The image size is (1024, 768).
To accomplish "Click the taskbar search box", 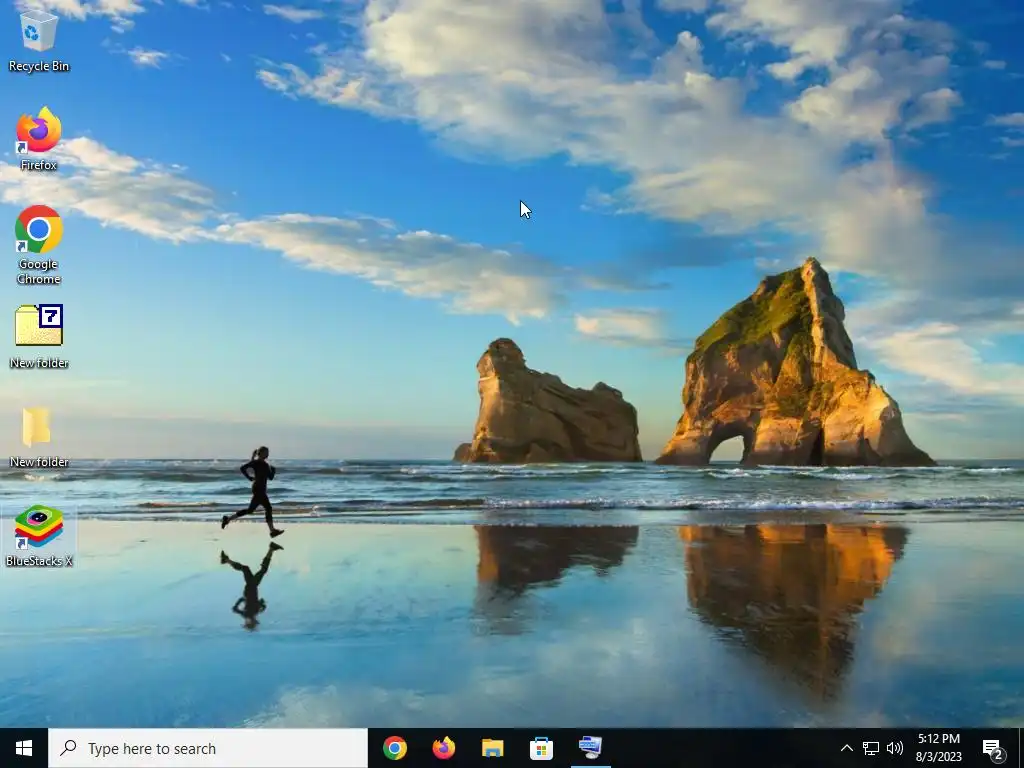I will click(x=208, y=748).
